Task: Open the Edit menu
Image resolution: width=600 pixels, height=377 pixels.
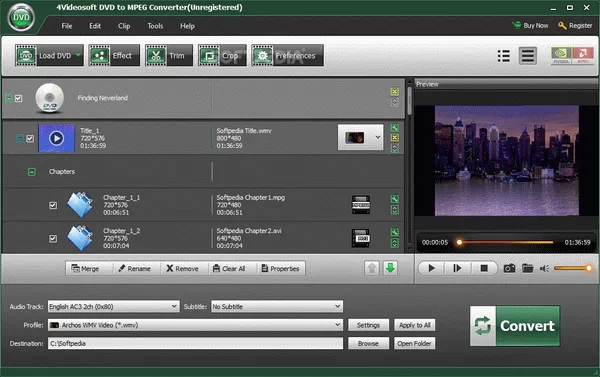Action: click(95, 26)
